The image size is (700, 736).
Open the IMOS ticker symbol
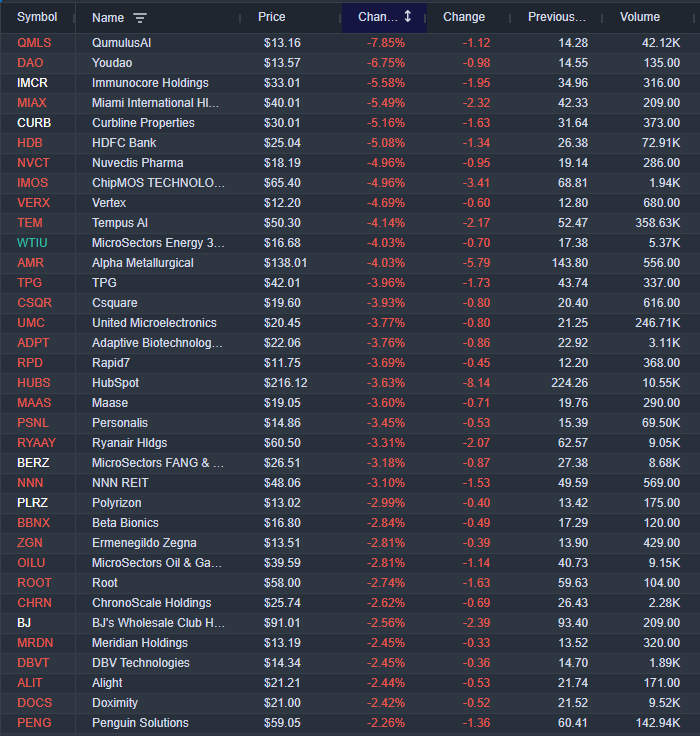click(32, 183)
